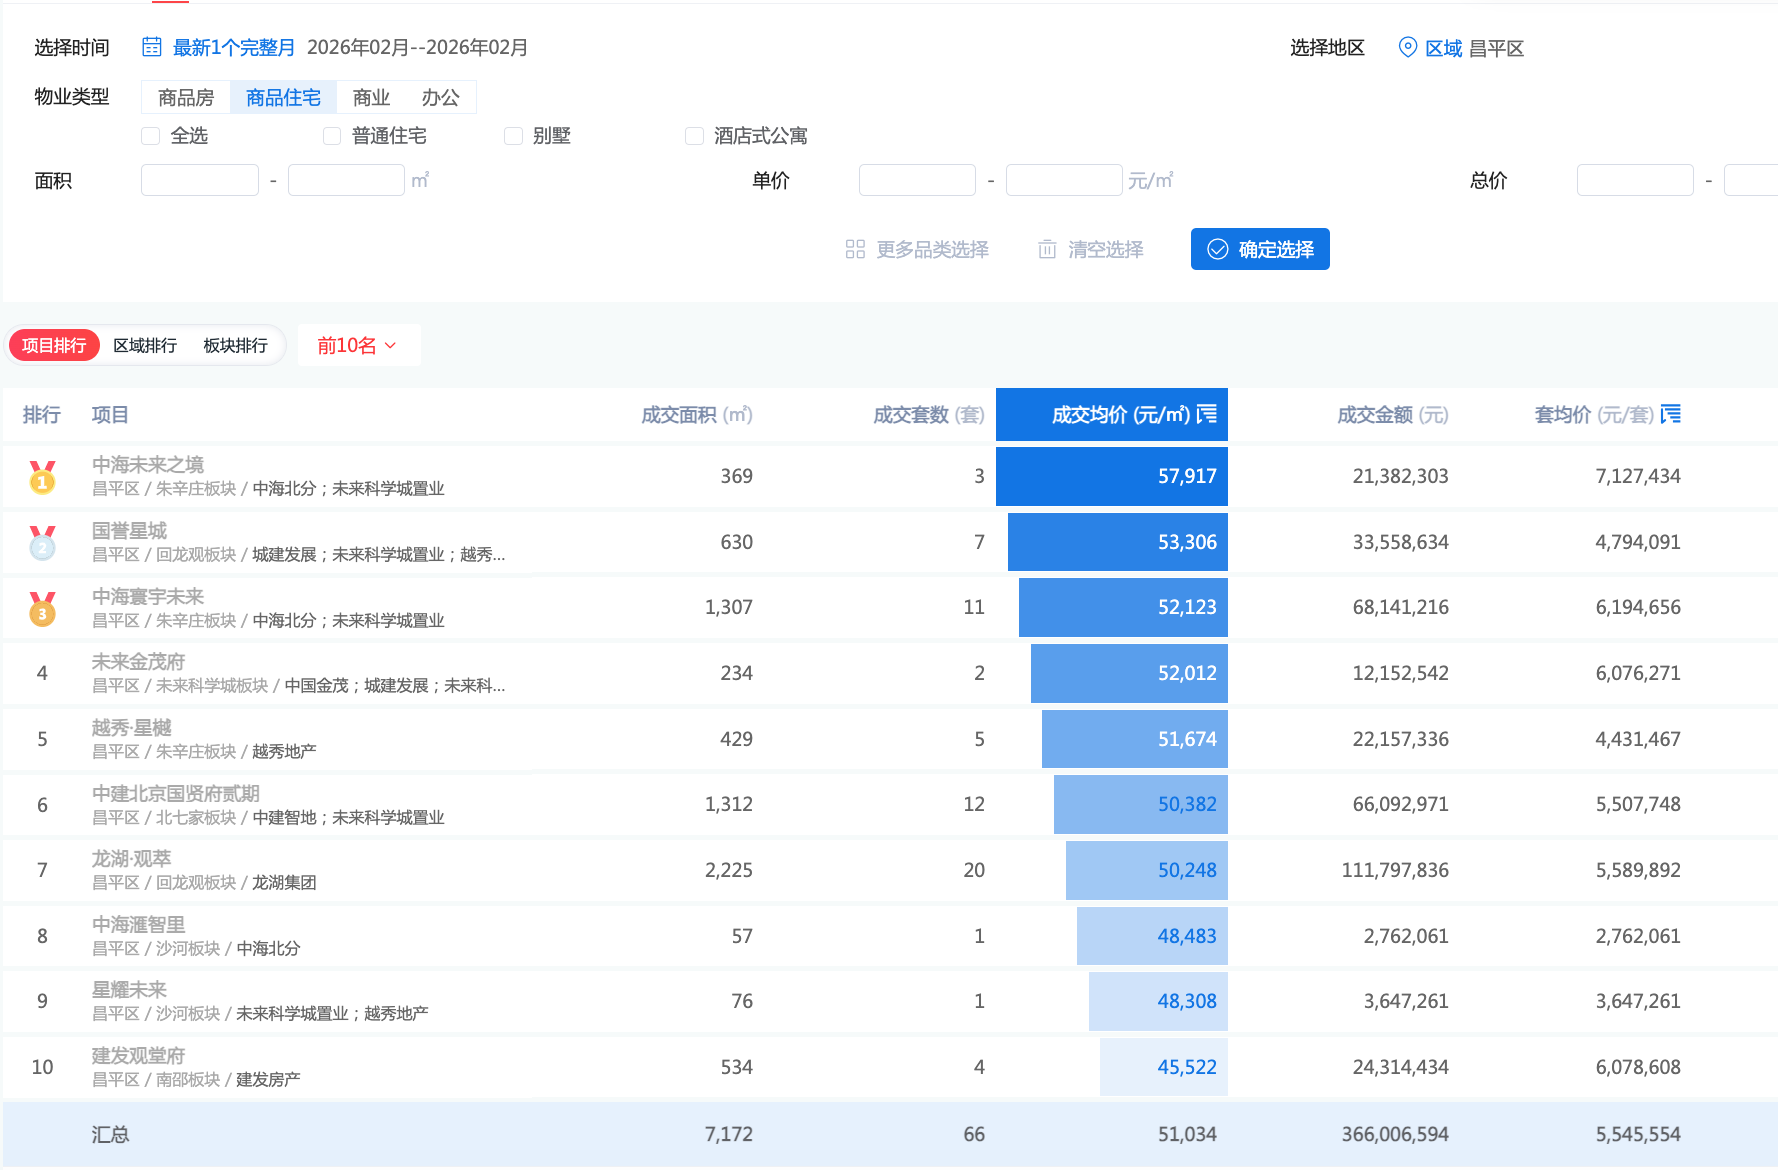Click the location pin icon next to 区域

coord(1407,47)
